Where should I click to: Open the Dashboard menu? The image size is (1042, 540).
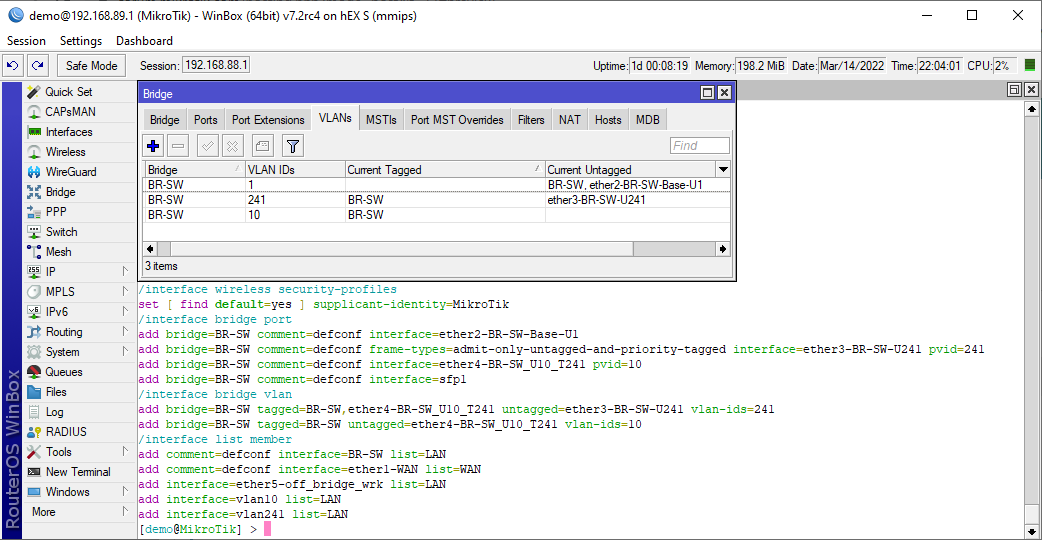pyautogui.click(x=144, y=41)
